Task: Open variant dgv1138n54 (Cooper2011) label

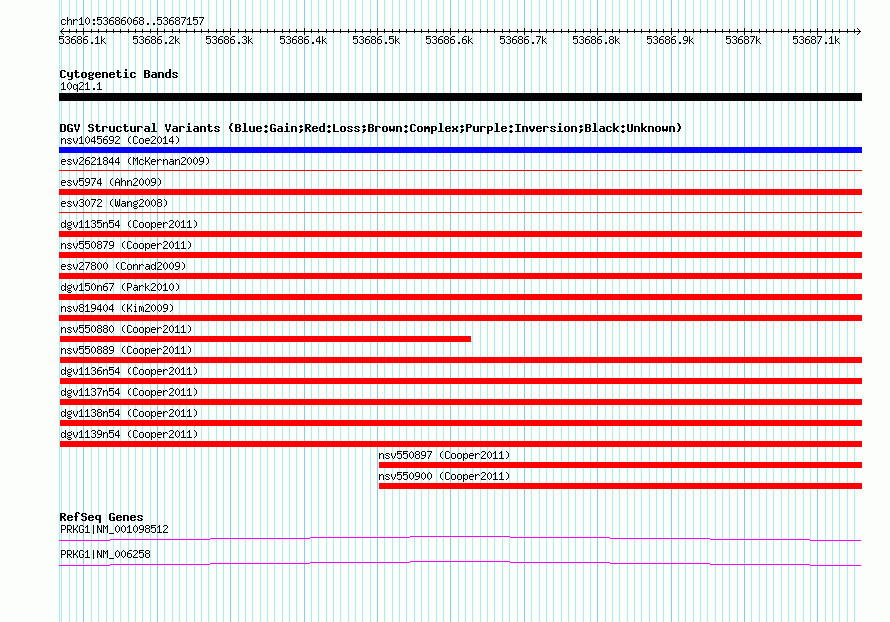Action: (129, 413)
